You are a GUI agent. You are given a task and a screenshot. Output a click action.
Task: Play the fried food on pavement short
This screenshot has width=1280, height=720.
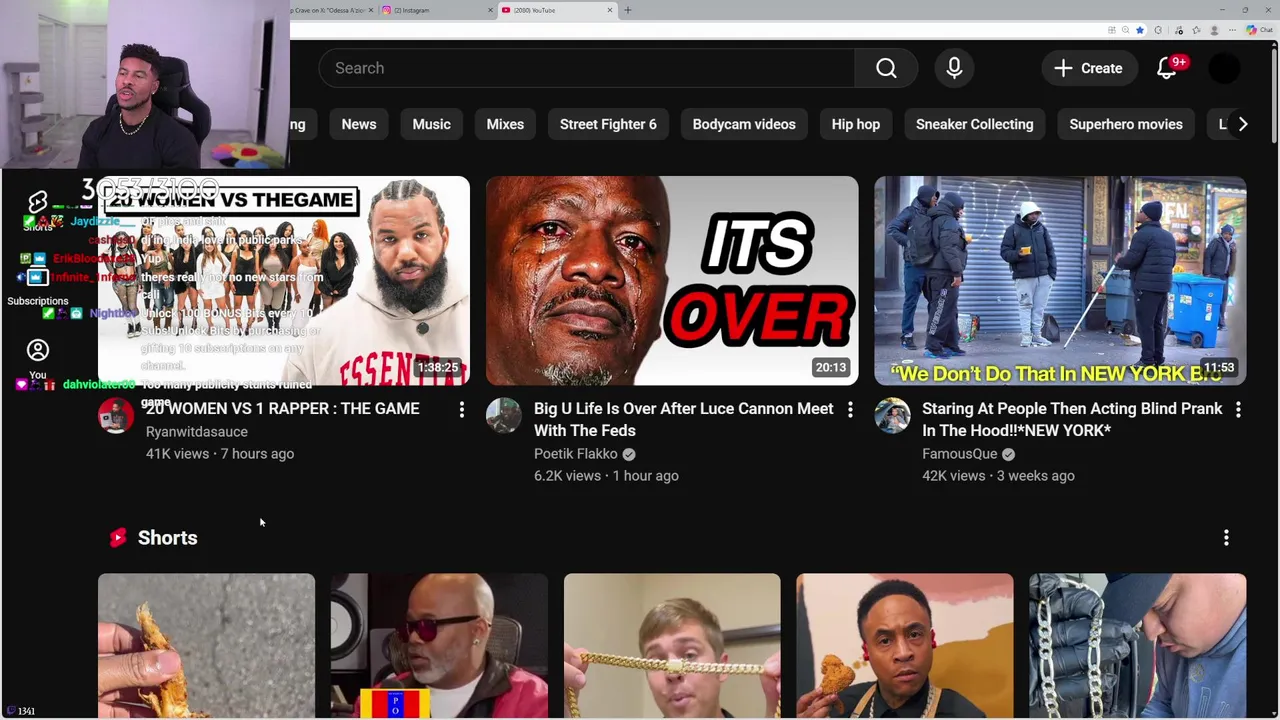pos(206,646)
